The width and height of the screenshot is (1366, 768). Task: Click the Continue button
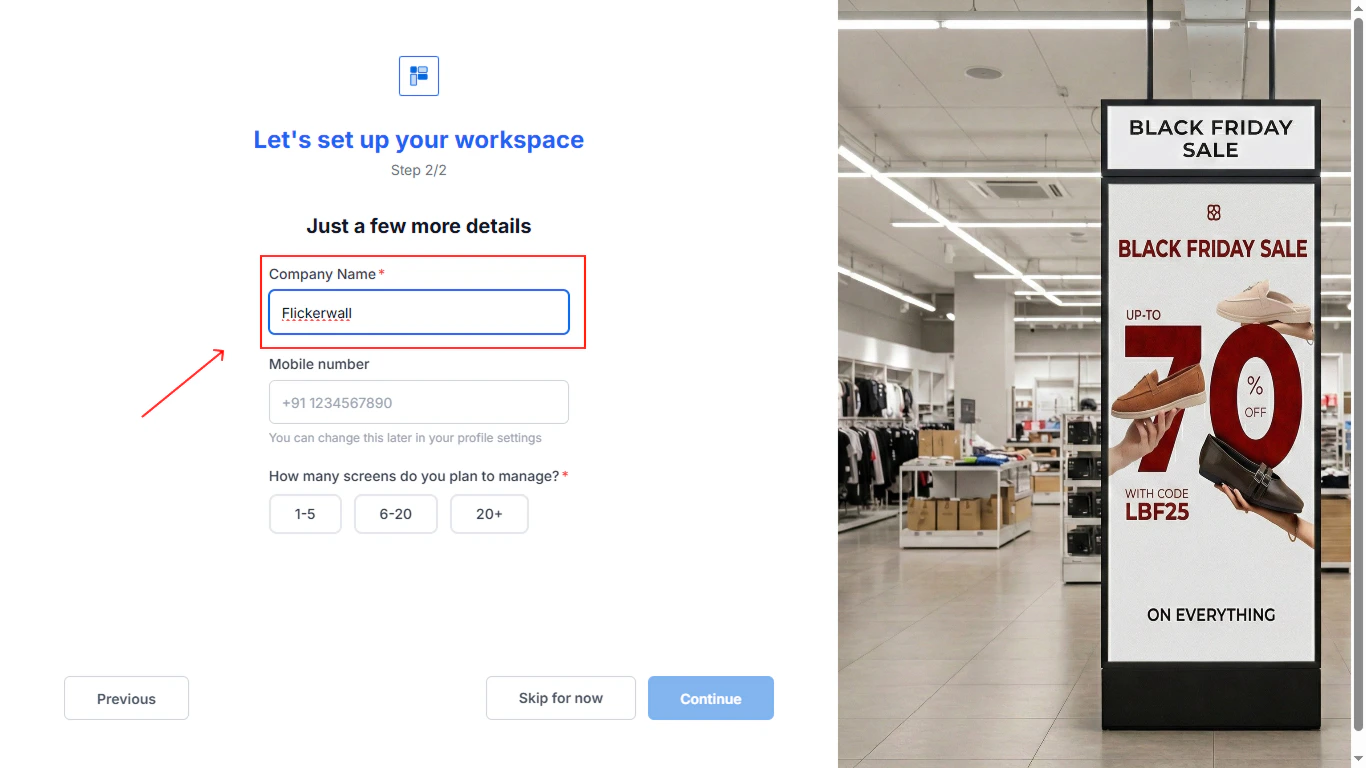(x=711, y=698)
